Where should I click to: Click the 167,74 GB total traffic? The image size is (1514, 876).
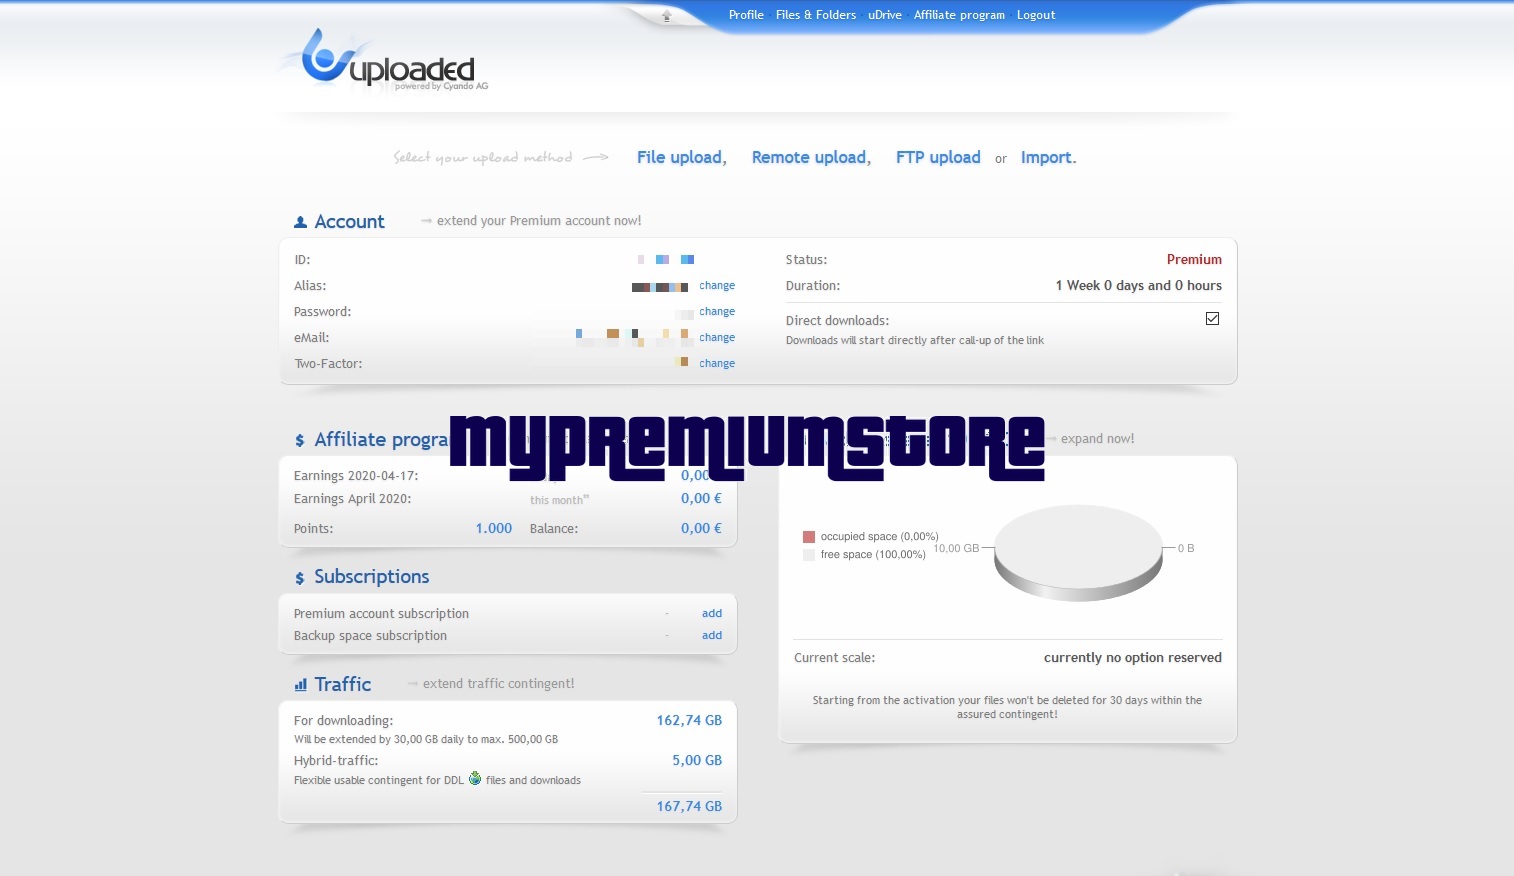point(689,807)
